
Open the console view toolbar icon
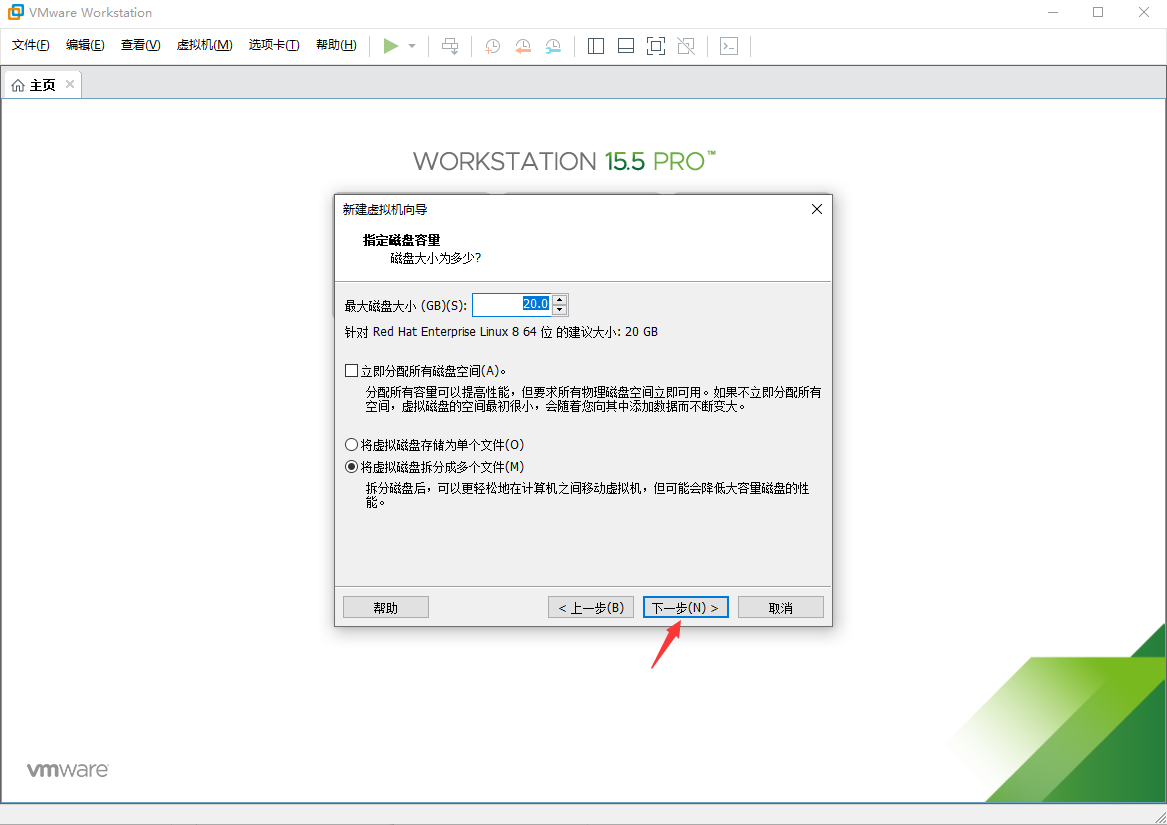pyautogui.click(x=729, y=46)
